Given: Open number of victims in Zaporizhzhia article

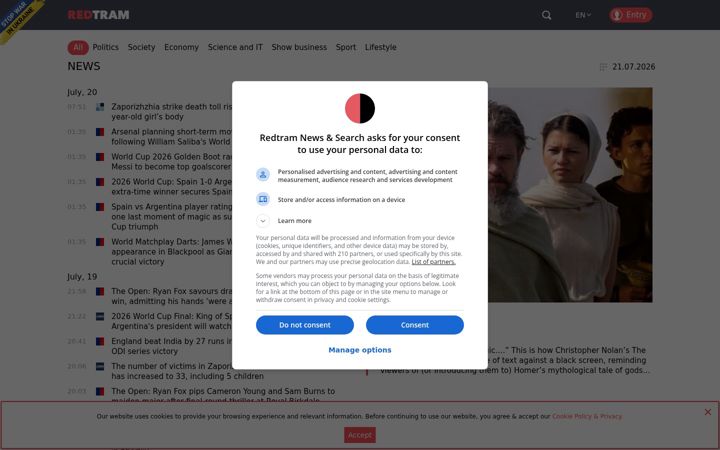Looking at the screenshot, I should (187, 371).
